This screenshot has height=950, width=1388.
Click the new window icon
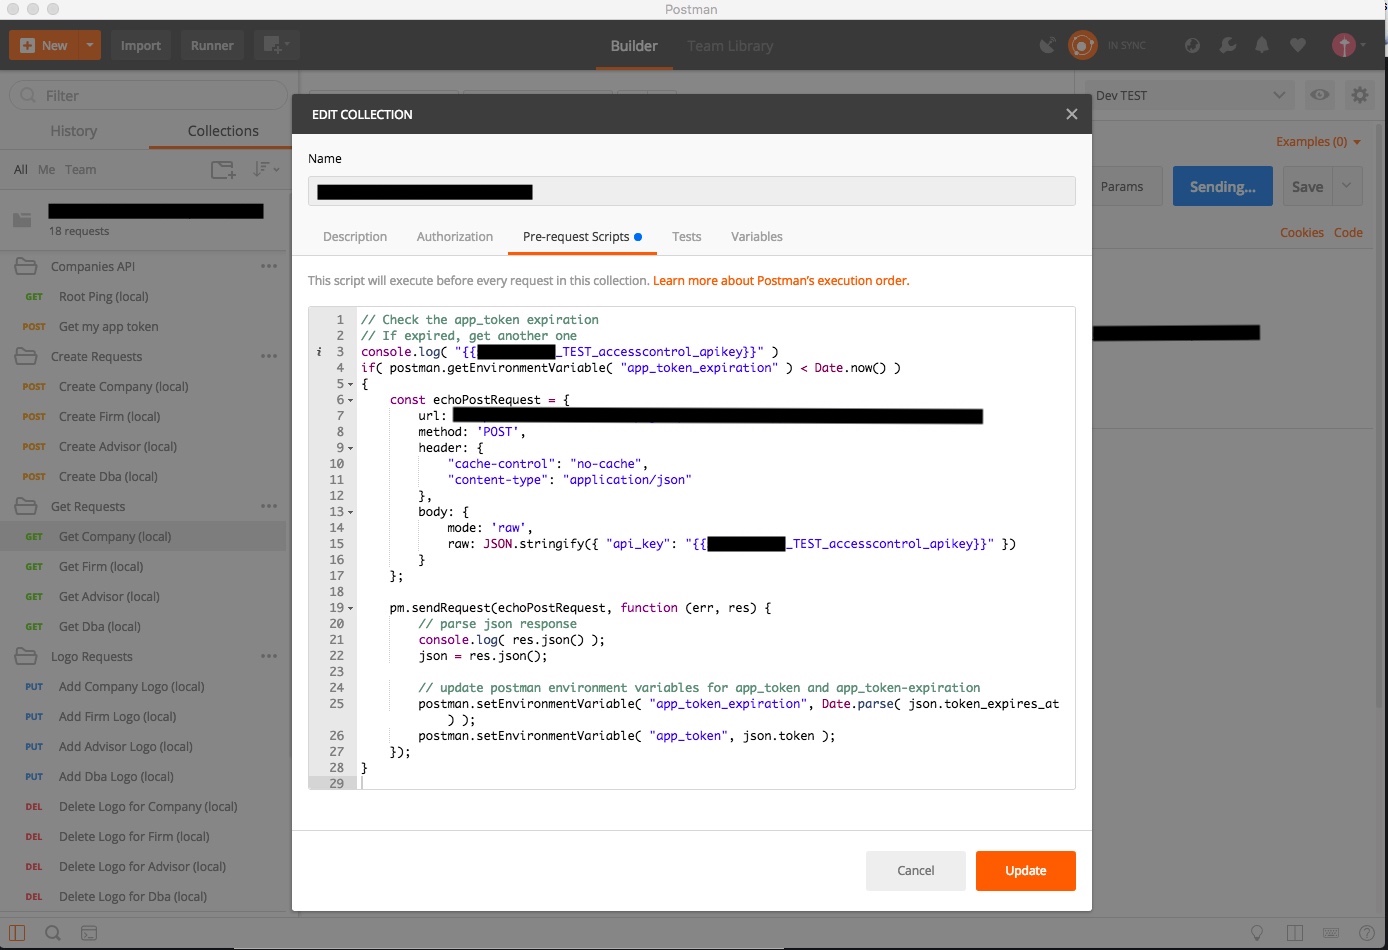click(x=276, y=45)
